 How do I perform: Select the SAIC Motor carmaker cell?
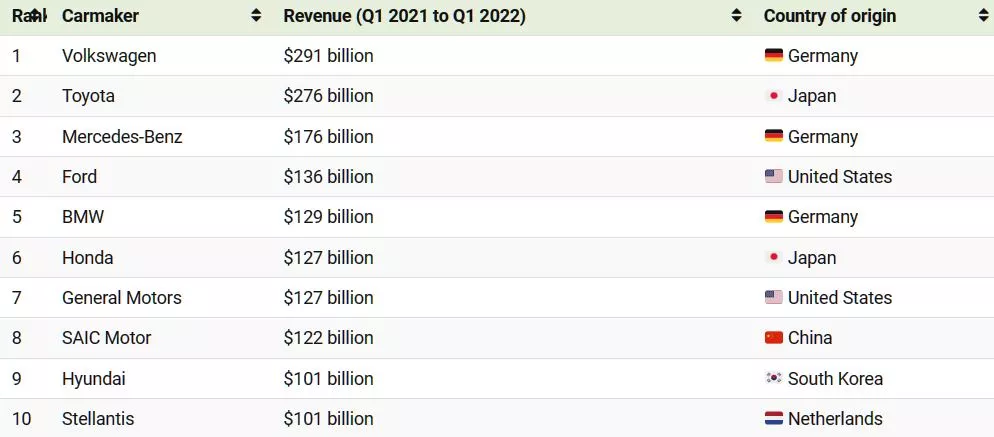[x=106, y=337]
